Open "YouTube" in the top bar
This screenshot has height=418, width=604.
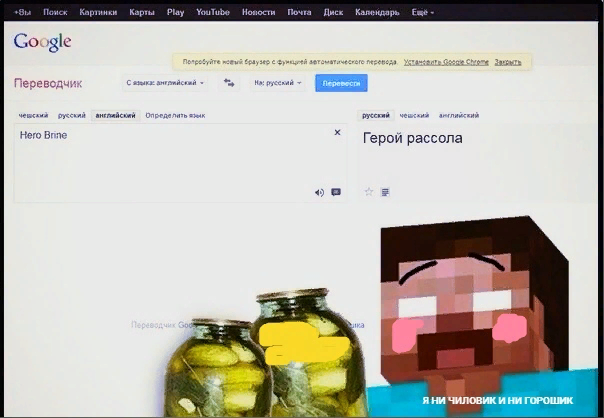point(213,12)
